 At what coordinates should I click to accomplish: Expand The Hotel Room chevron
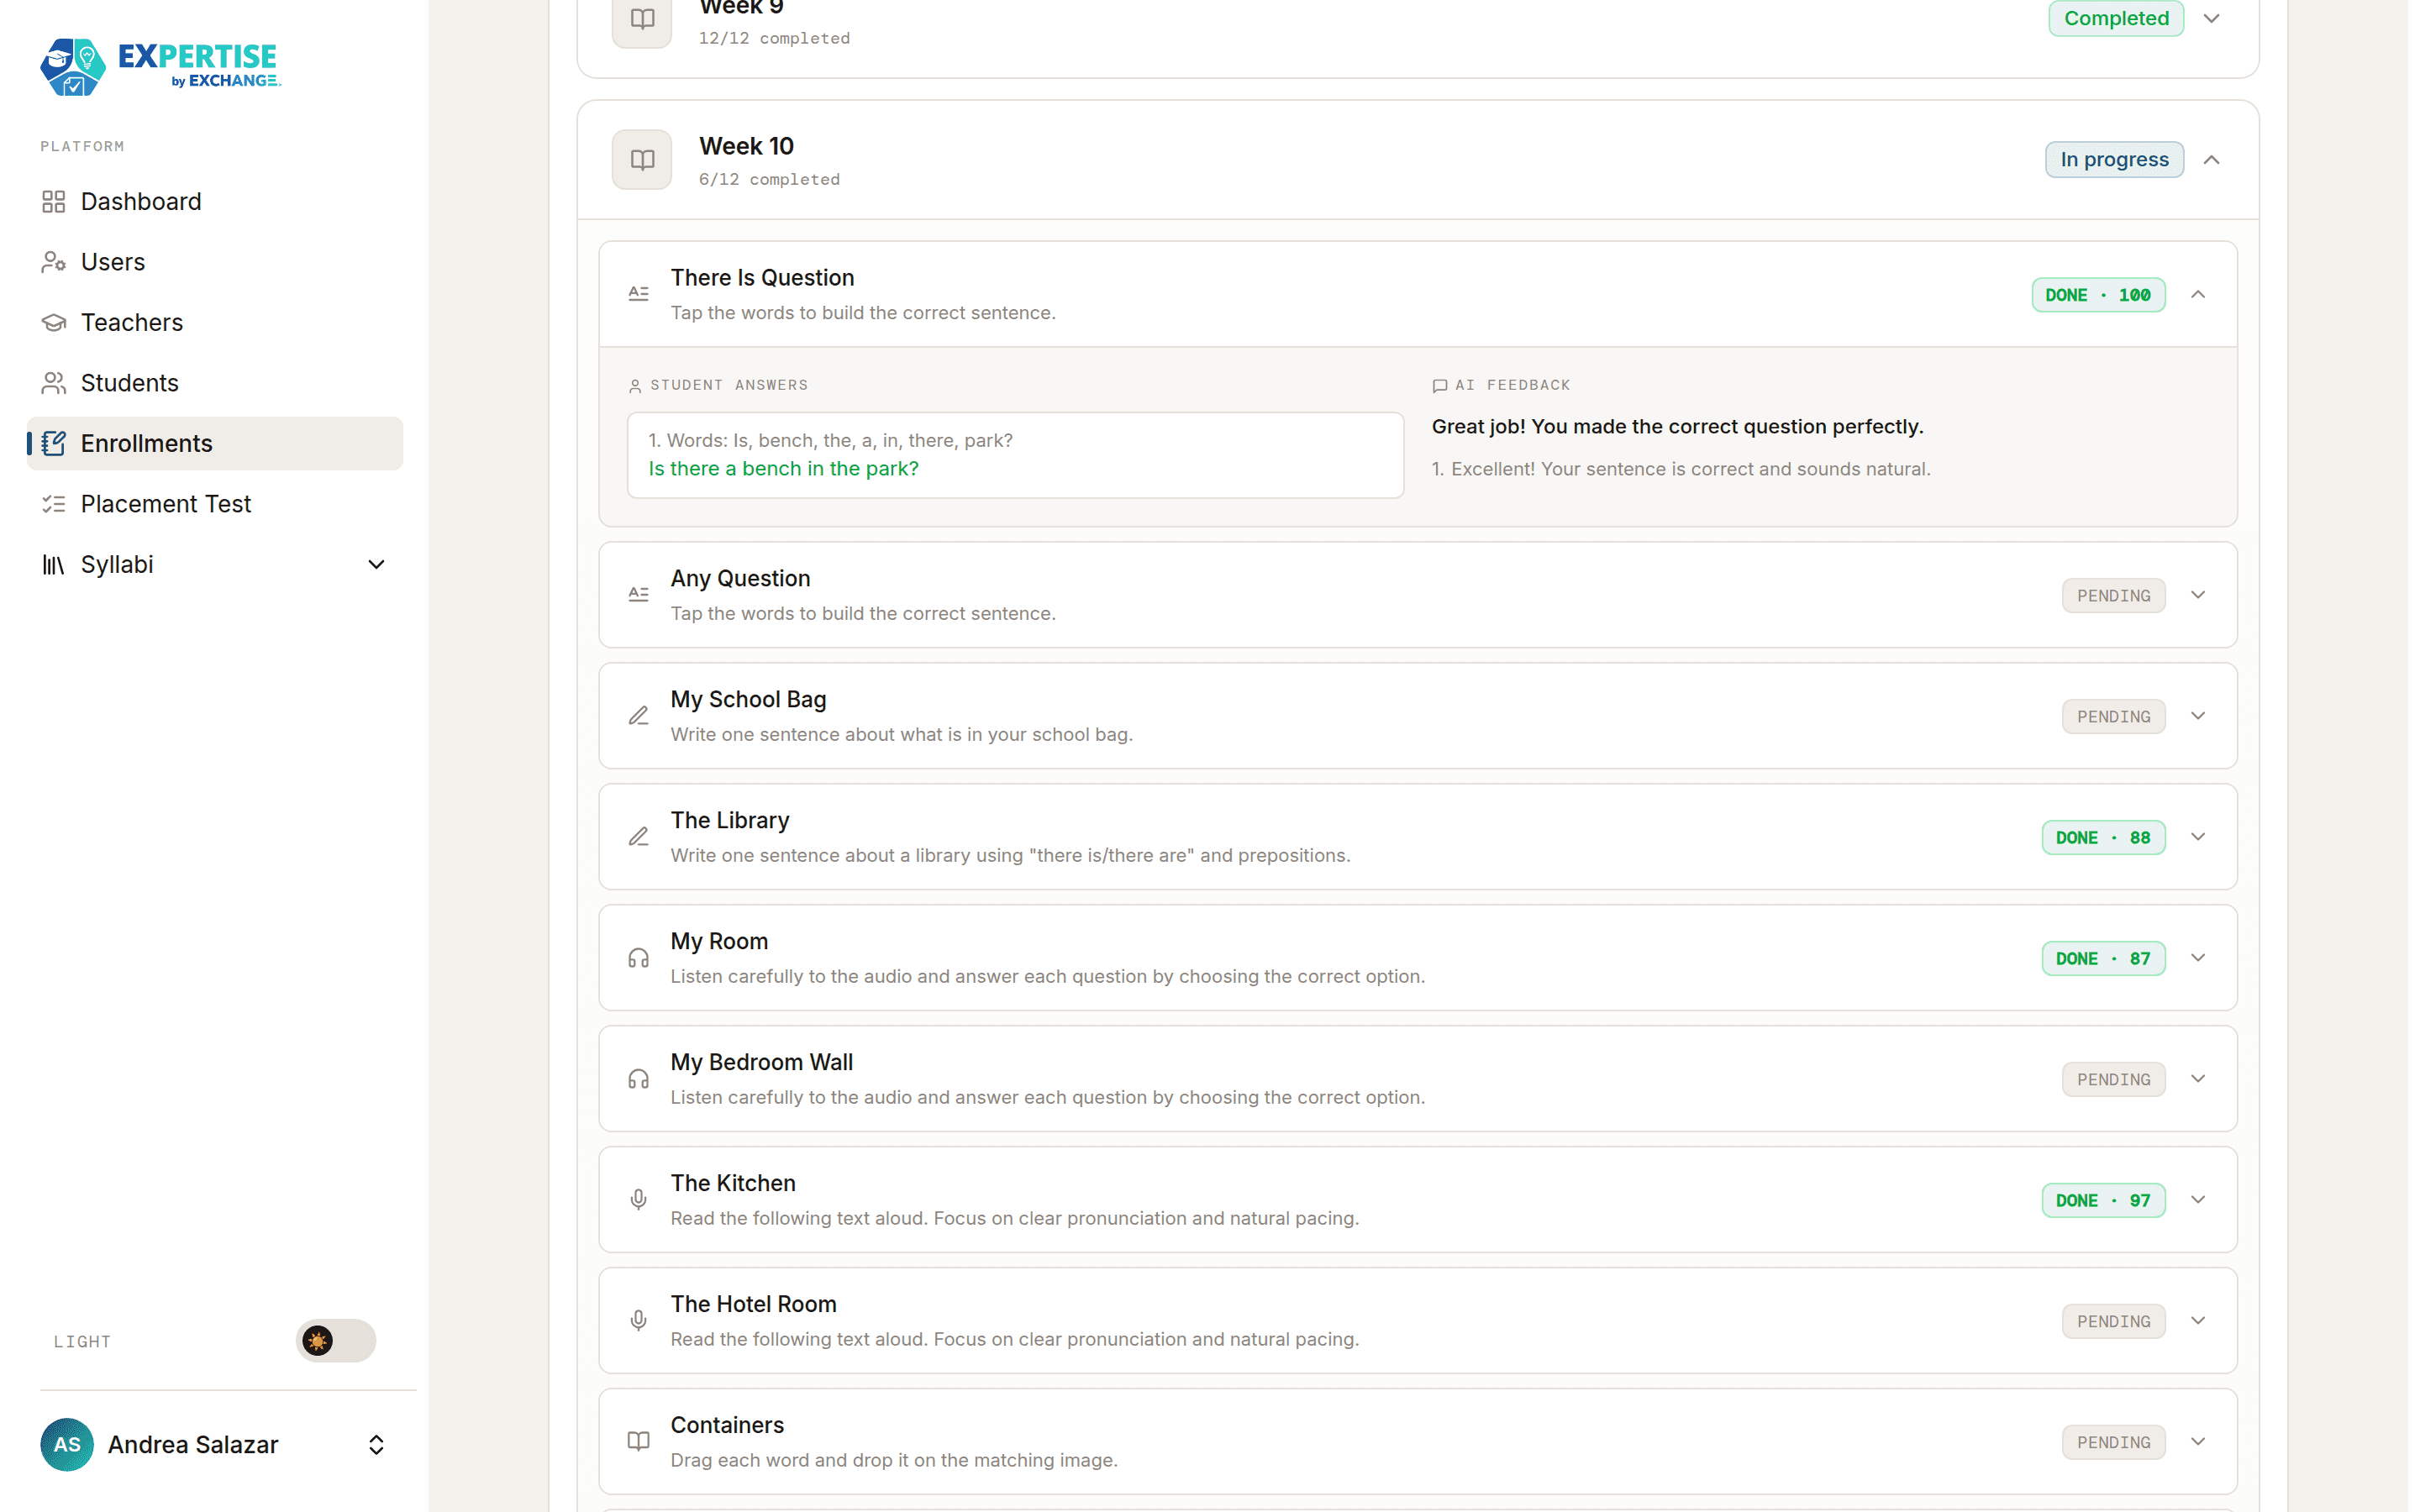pyautogui.click(x=2198, y=1321)
